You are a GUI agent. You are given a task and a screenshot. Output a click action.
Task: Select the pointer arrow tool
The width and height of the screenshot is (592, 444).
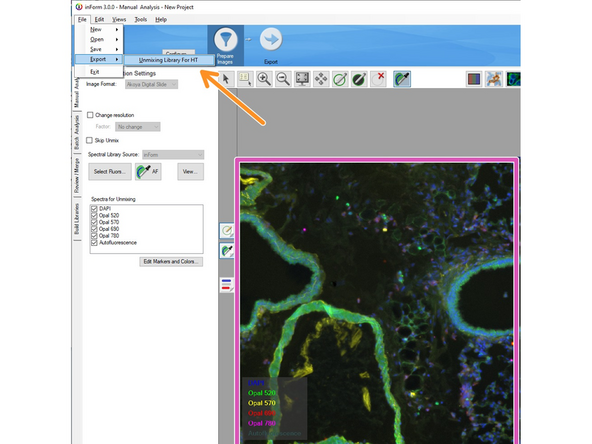tap(226, 79)
